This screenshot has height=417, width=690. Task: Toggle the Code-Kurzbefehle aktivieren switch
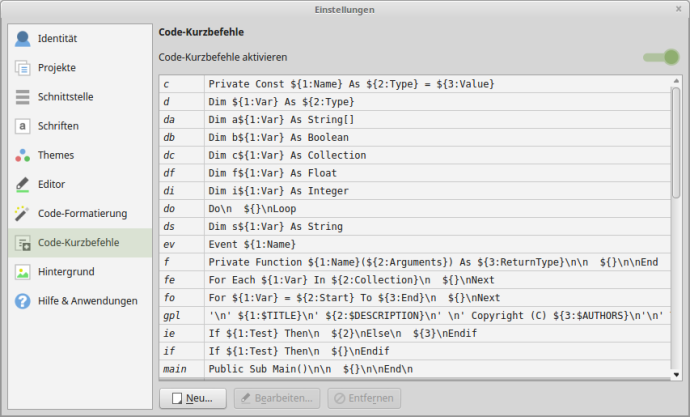point(661,57)
